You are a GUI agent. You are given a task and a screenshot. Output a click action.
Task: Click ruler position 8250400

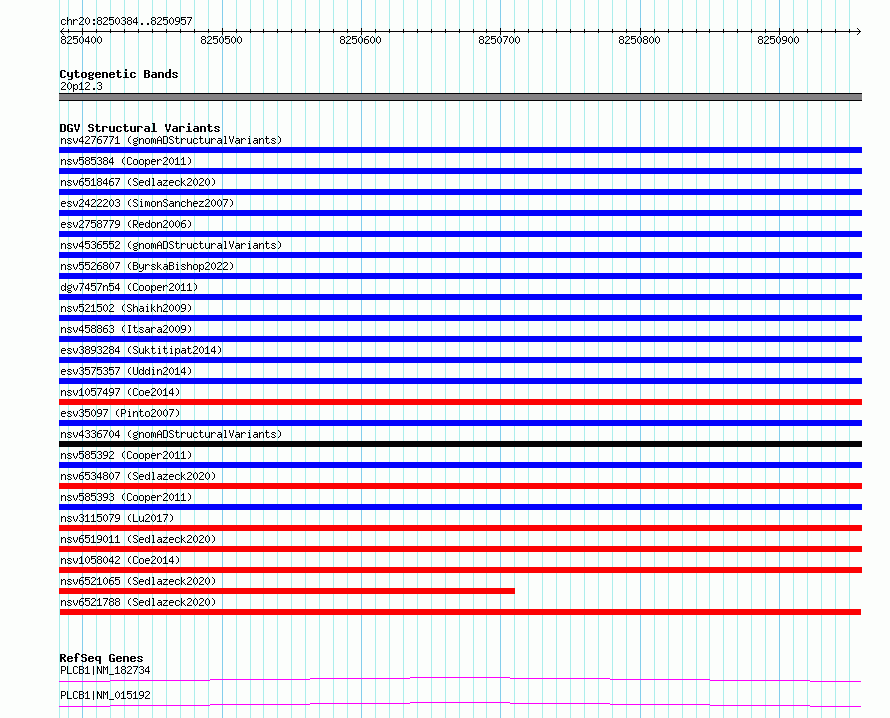click(x=81, y=40)
